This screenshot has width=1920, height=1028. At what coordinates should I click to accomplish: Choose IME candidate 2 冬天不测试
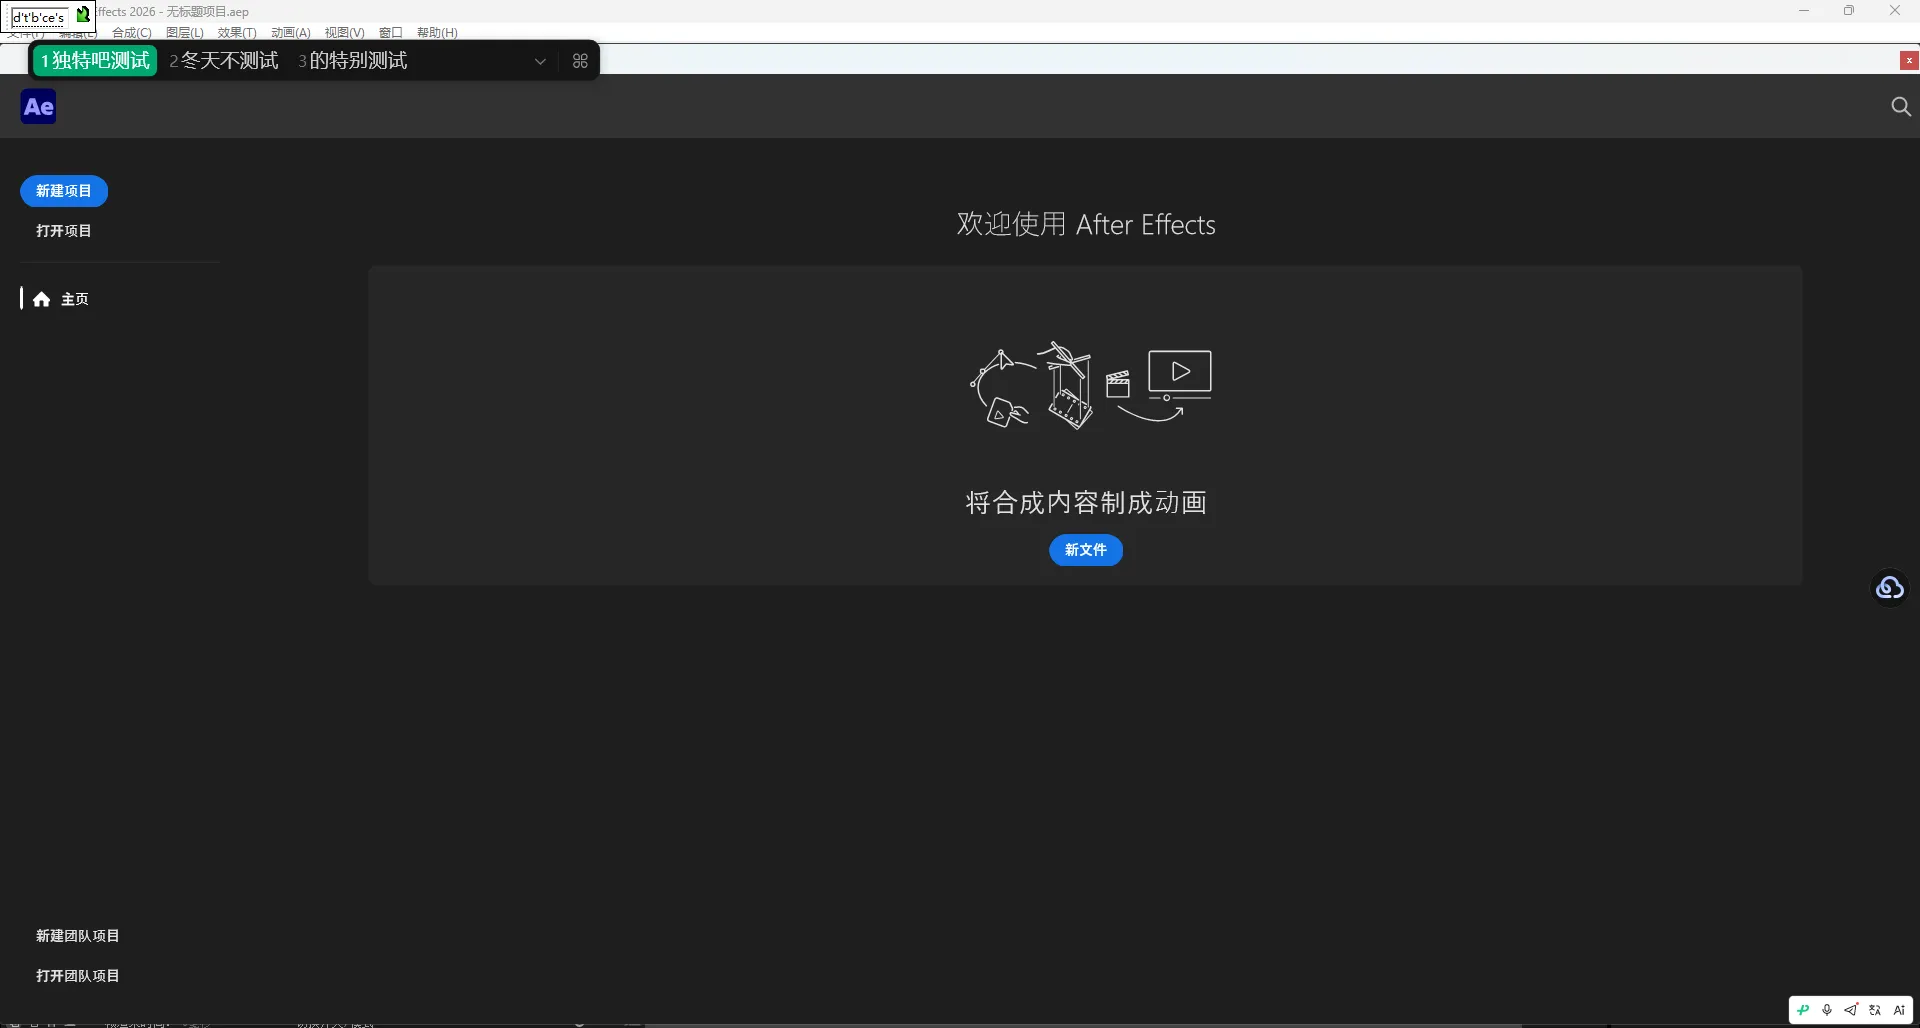[x=224, y=61]
